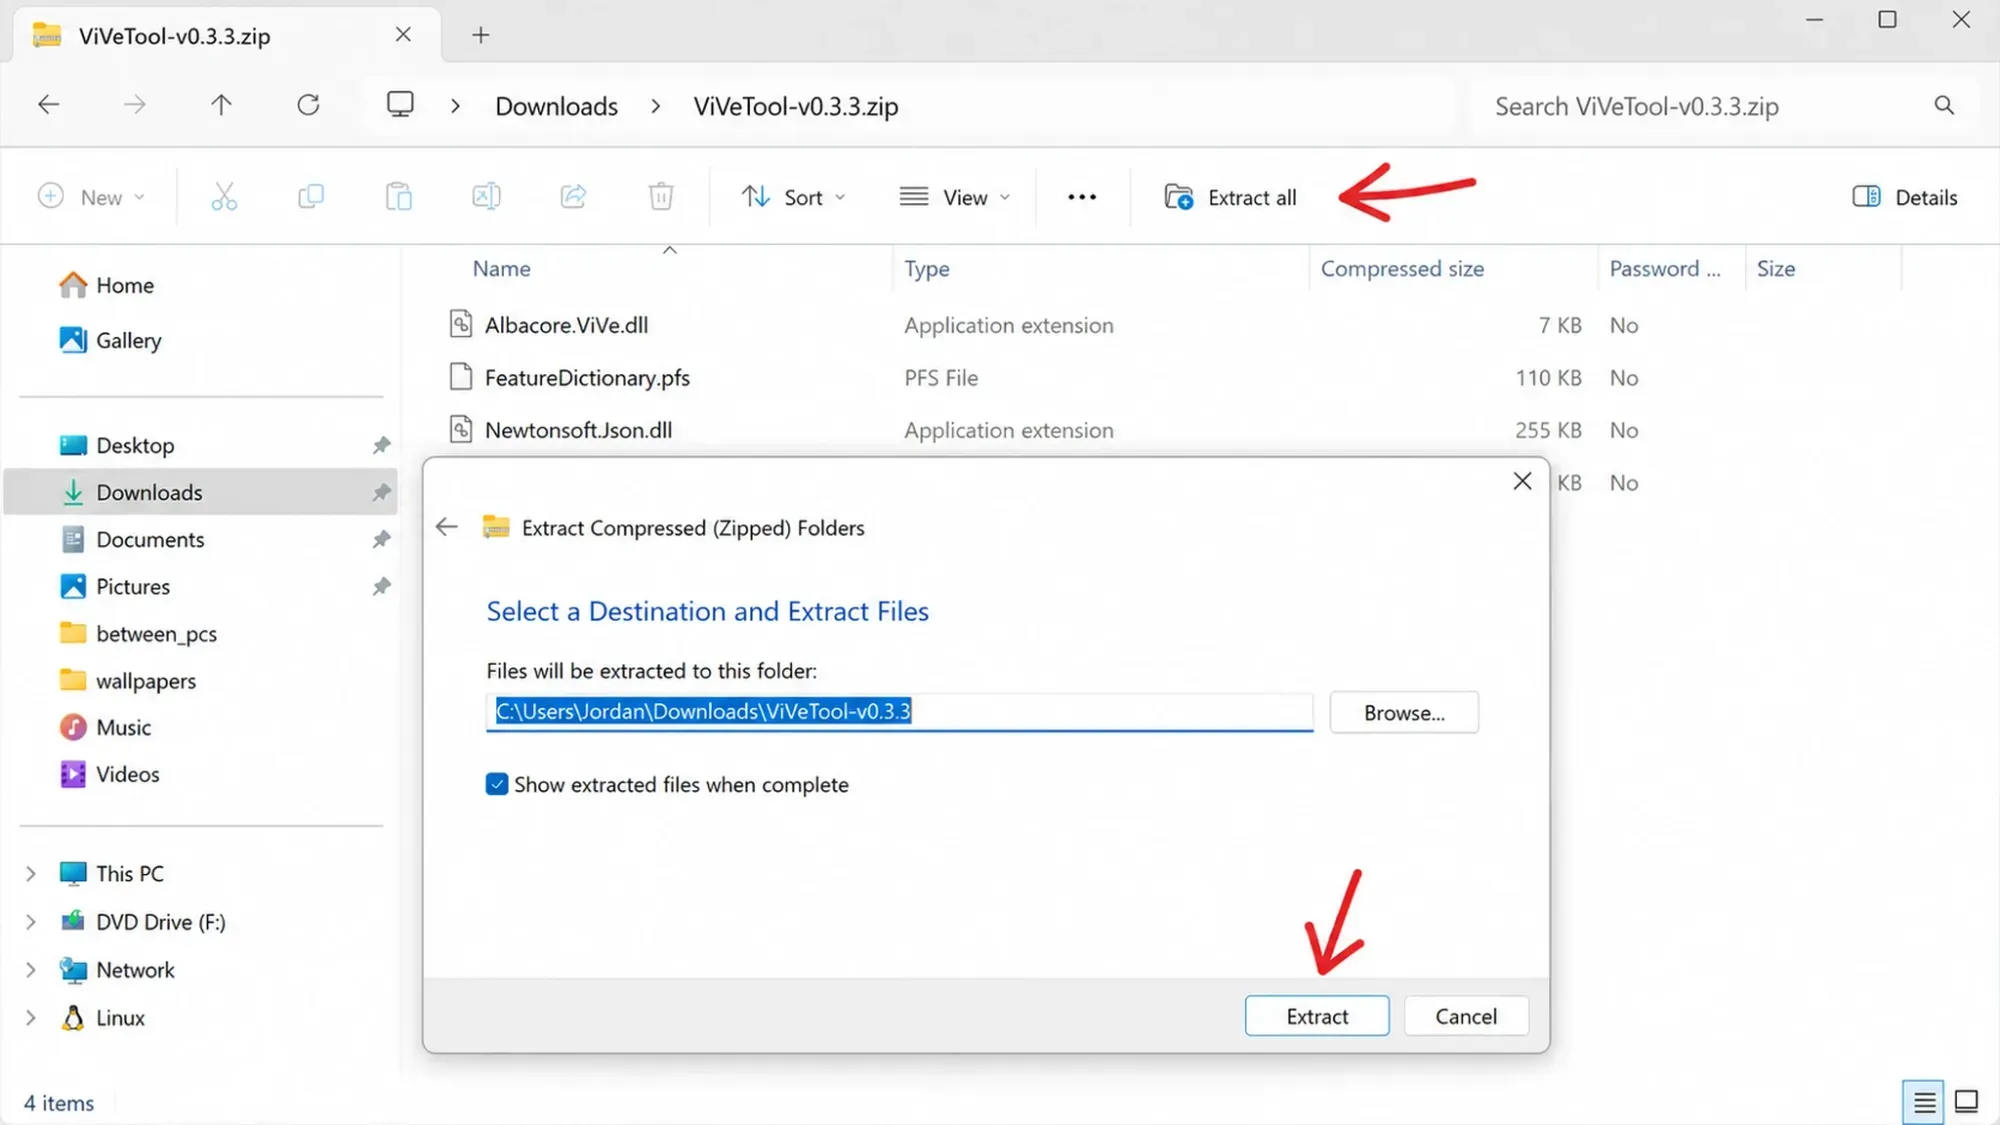Click the Extract all button
The height and width of the screenshot is (1125, 2000).
click(x=1230, y=197)
